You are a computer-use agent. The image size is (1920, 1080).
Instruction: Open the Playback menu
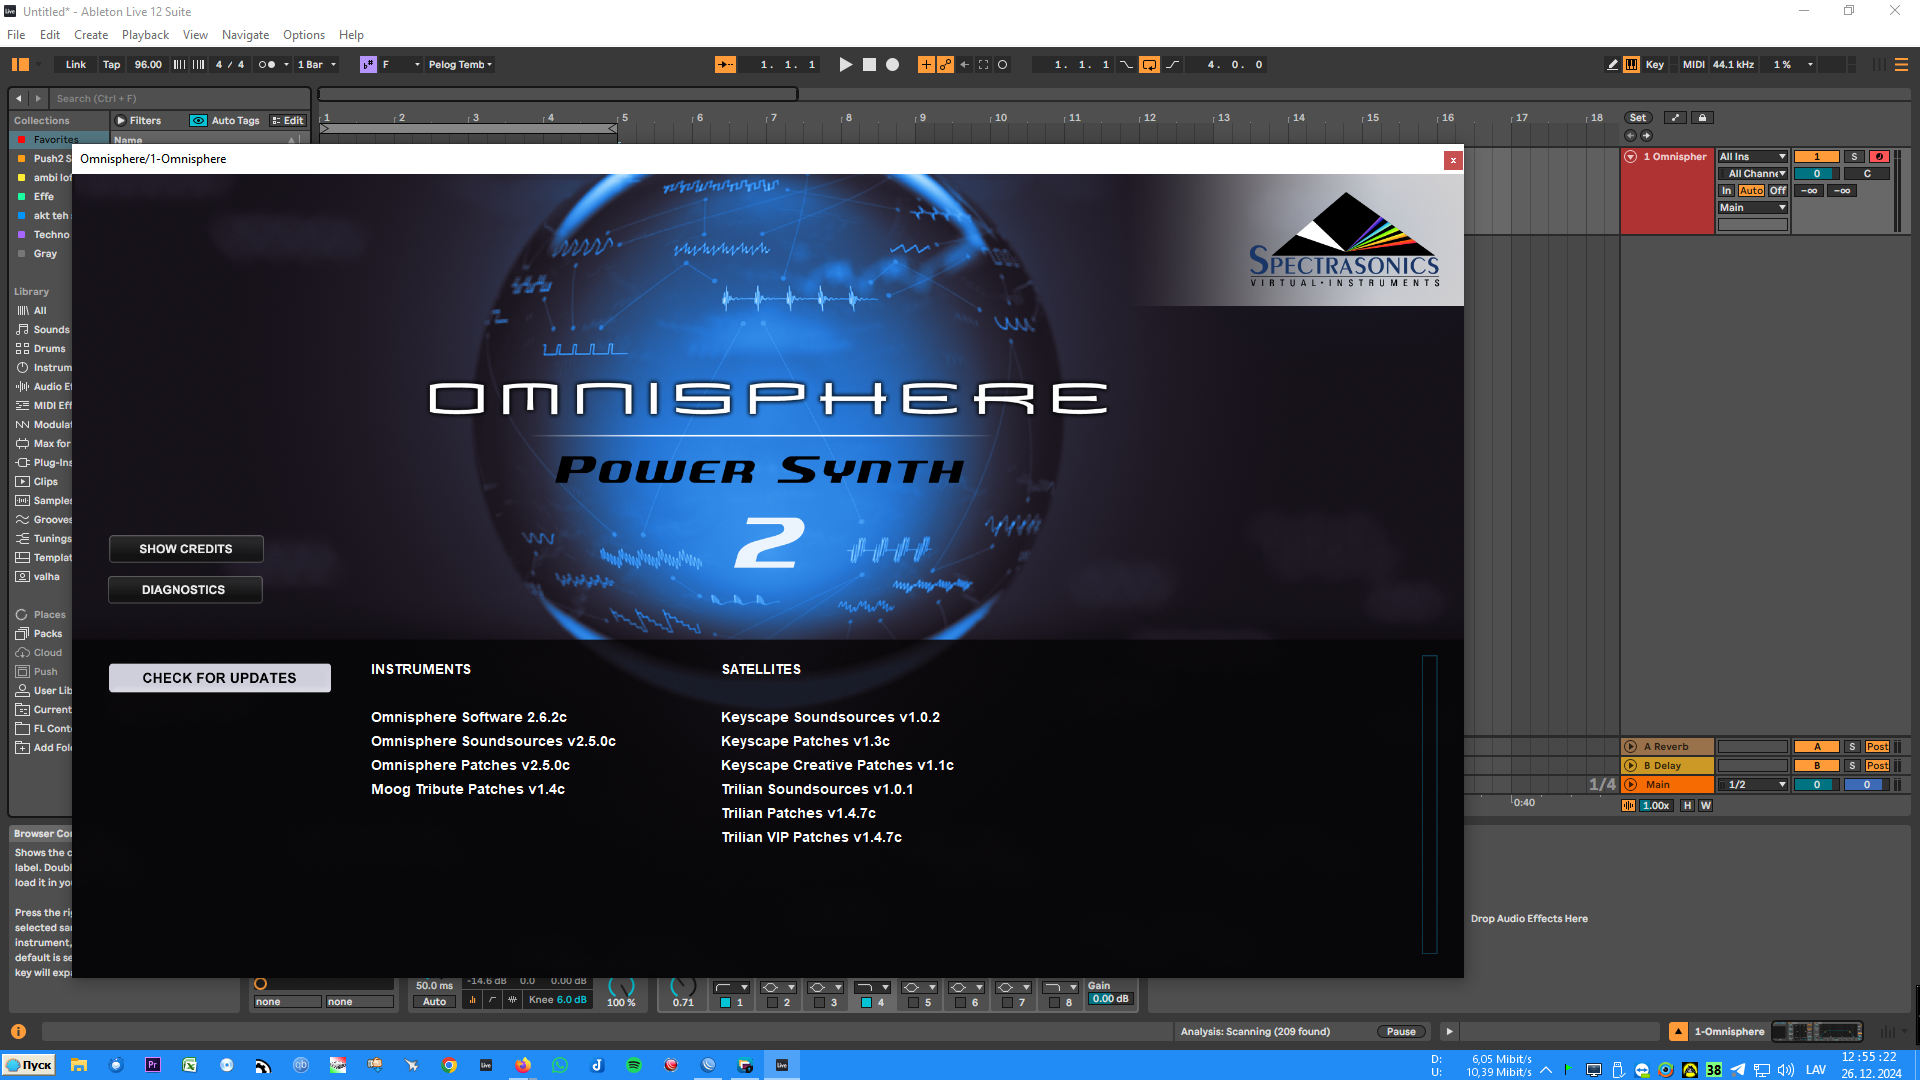145,35
